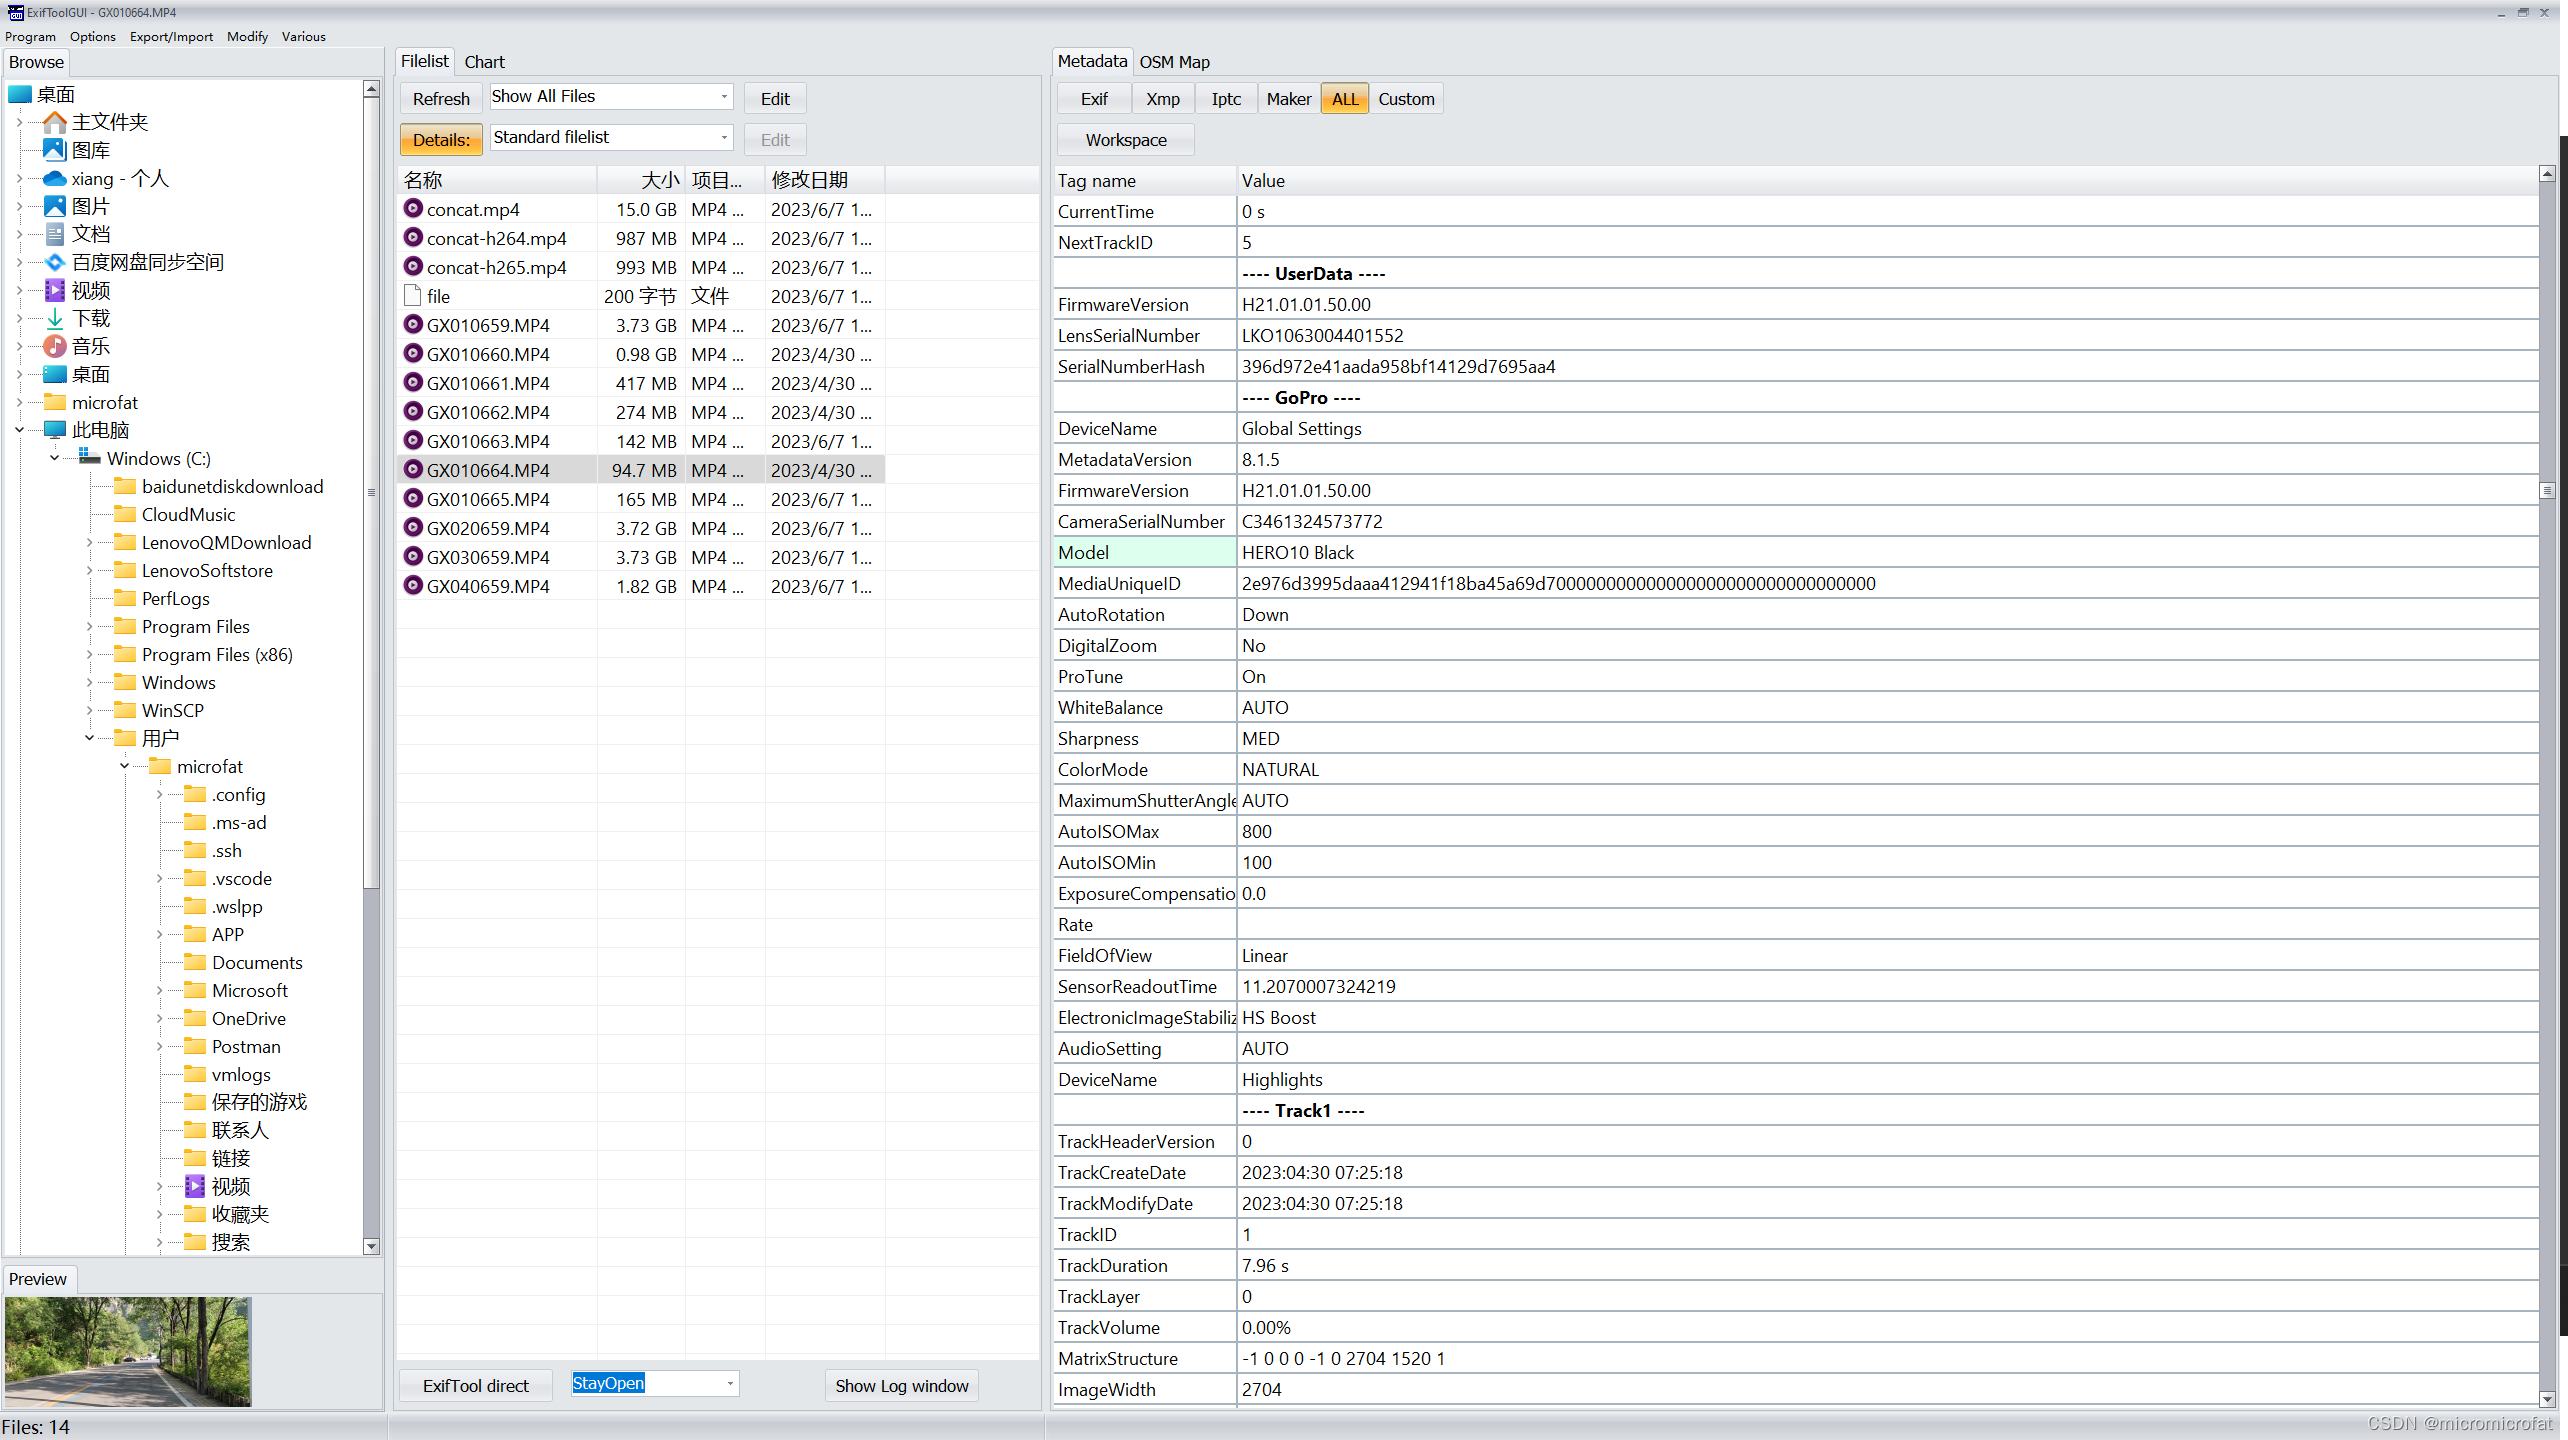2568x1440 pixels.
Task: Toggle the Details: filelist button
Action: [x=441, y=140]
